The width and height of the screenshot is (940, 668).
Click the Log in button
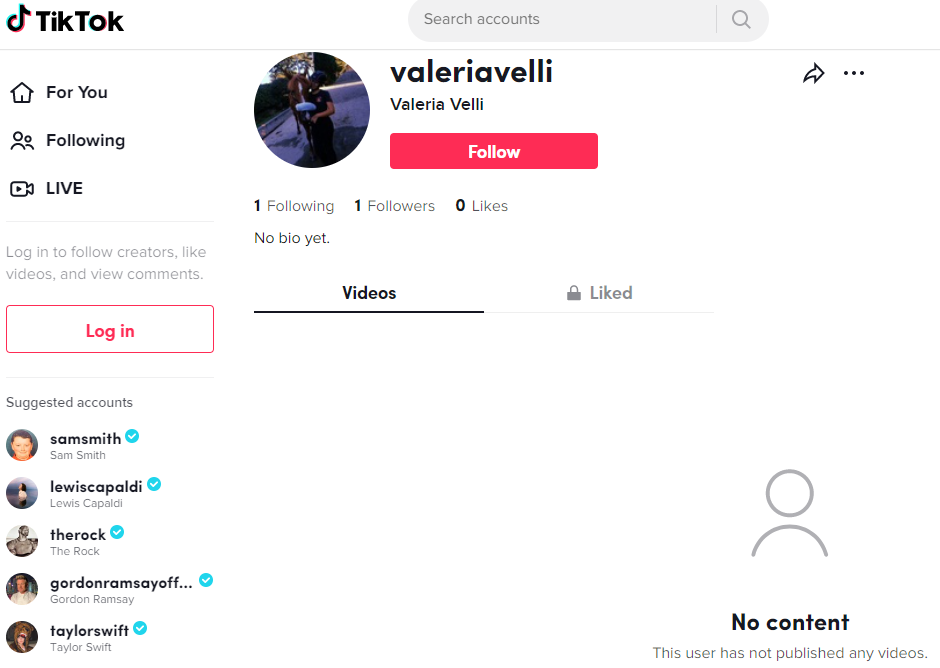point(110,329)
